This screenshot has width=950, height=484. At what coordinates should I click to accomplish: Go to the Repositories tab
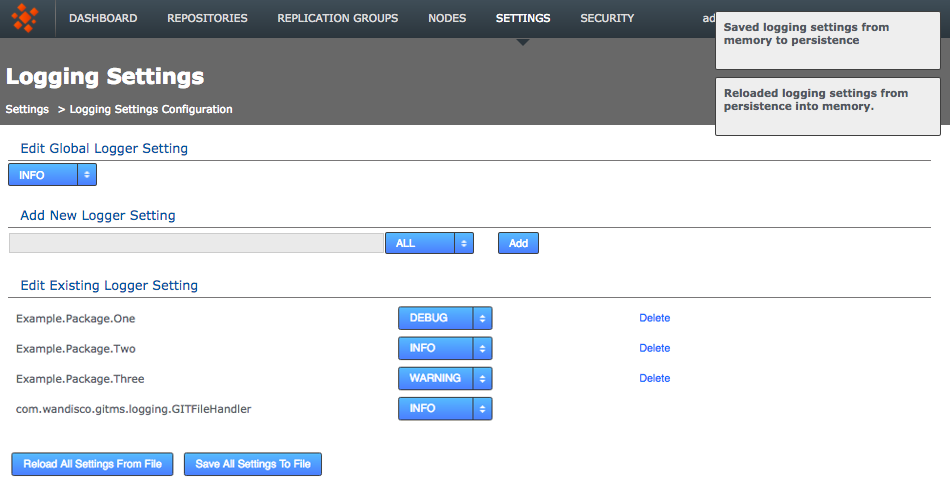click(207, 18)
